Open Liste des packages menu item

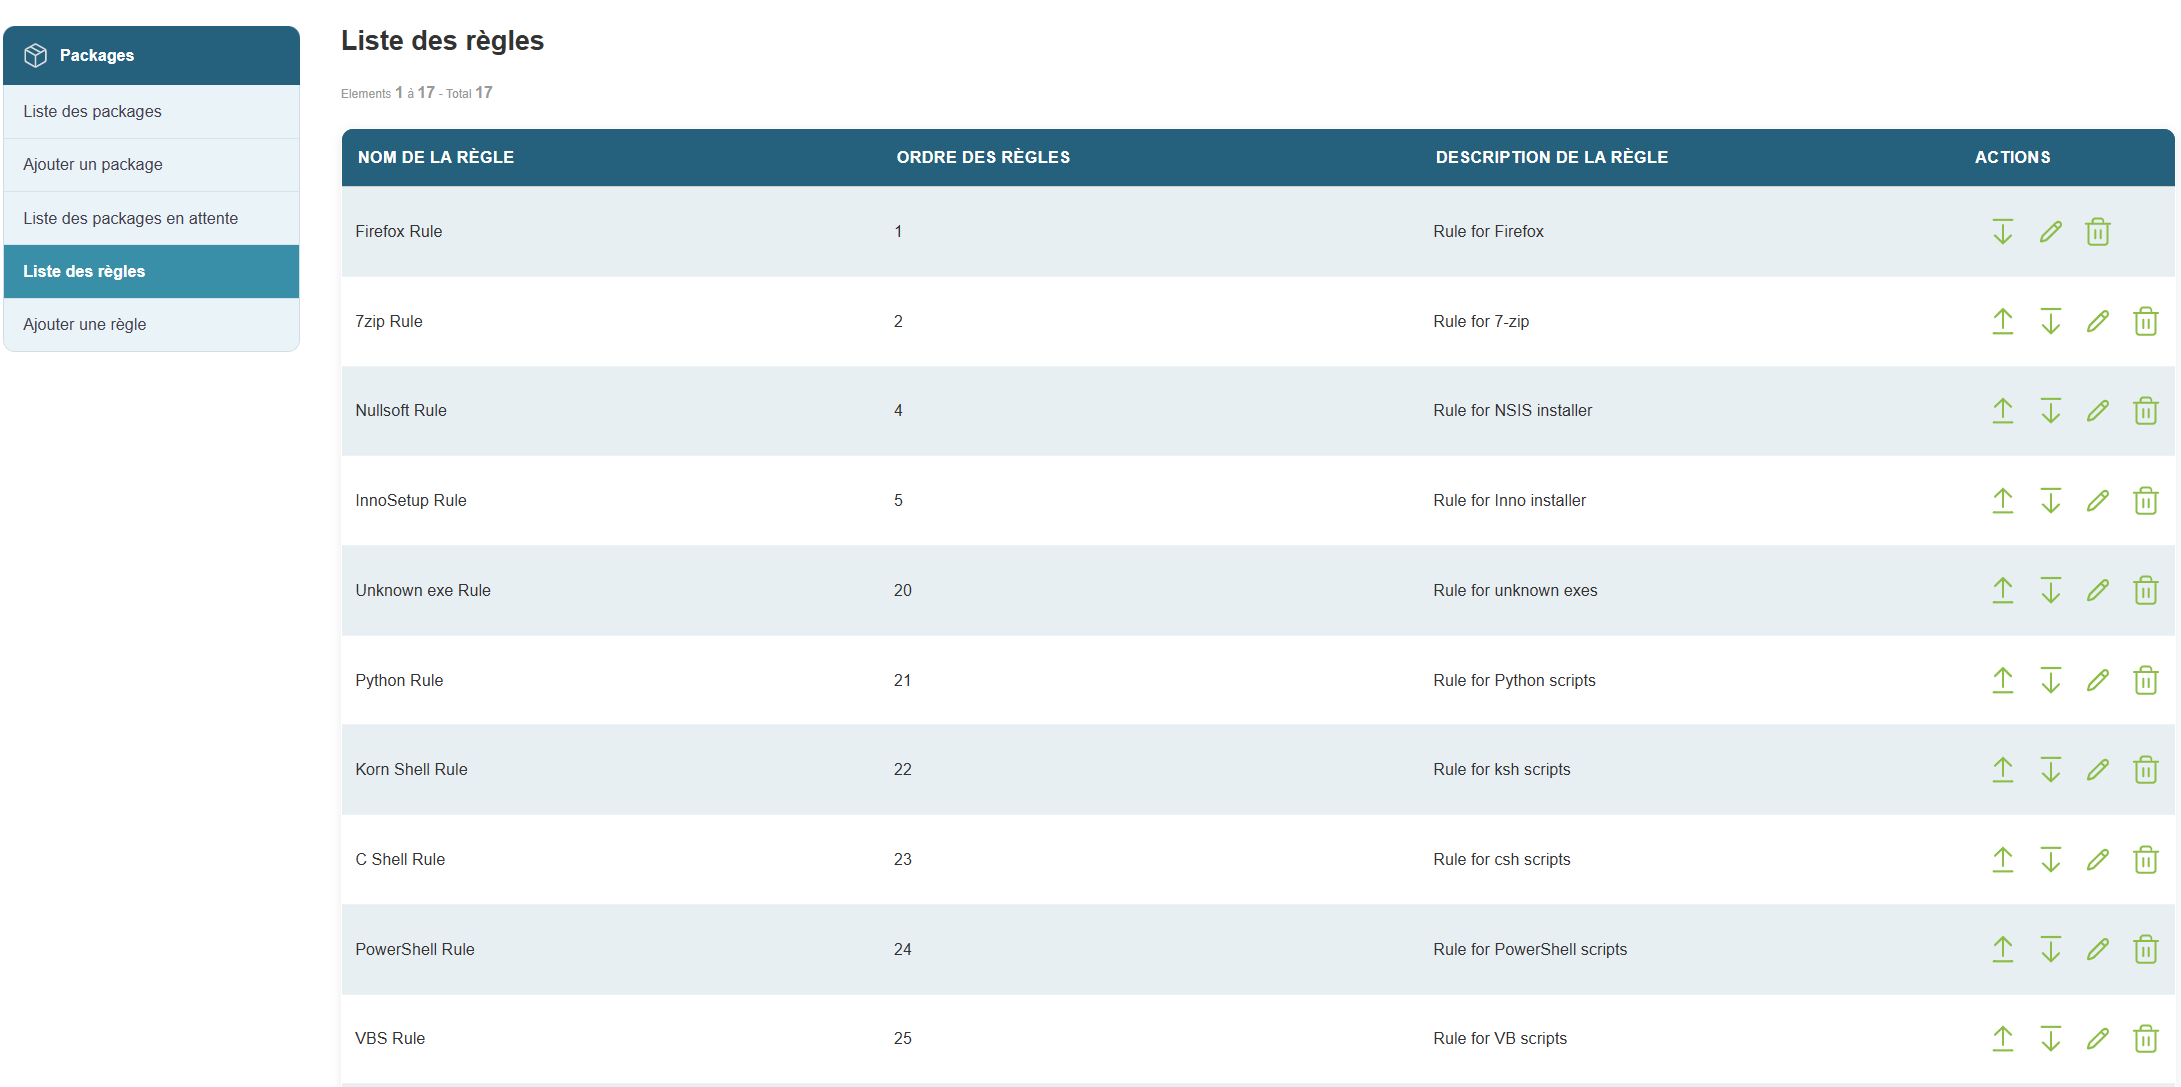(92, 111)
